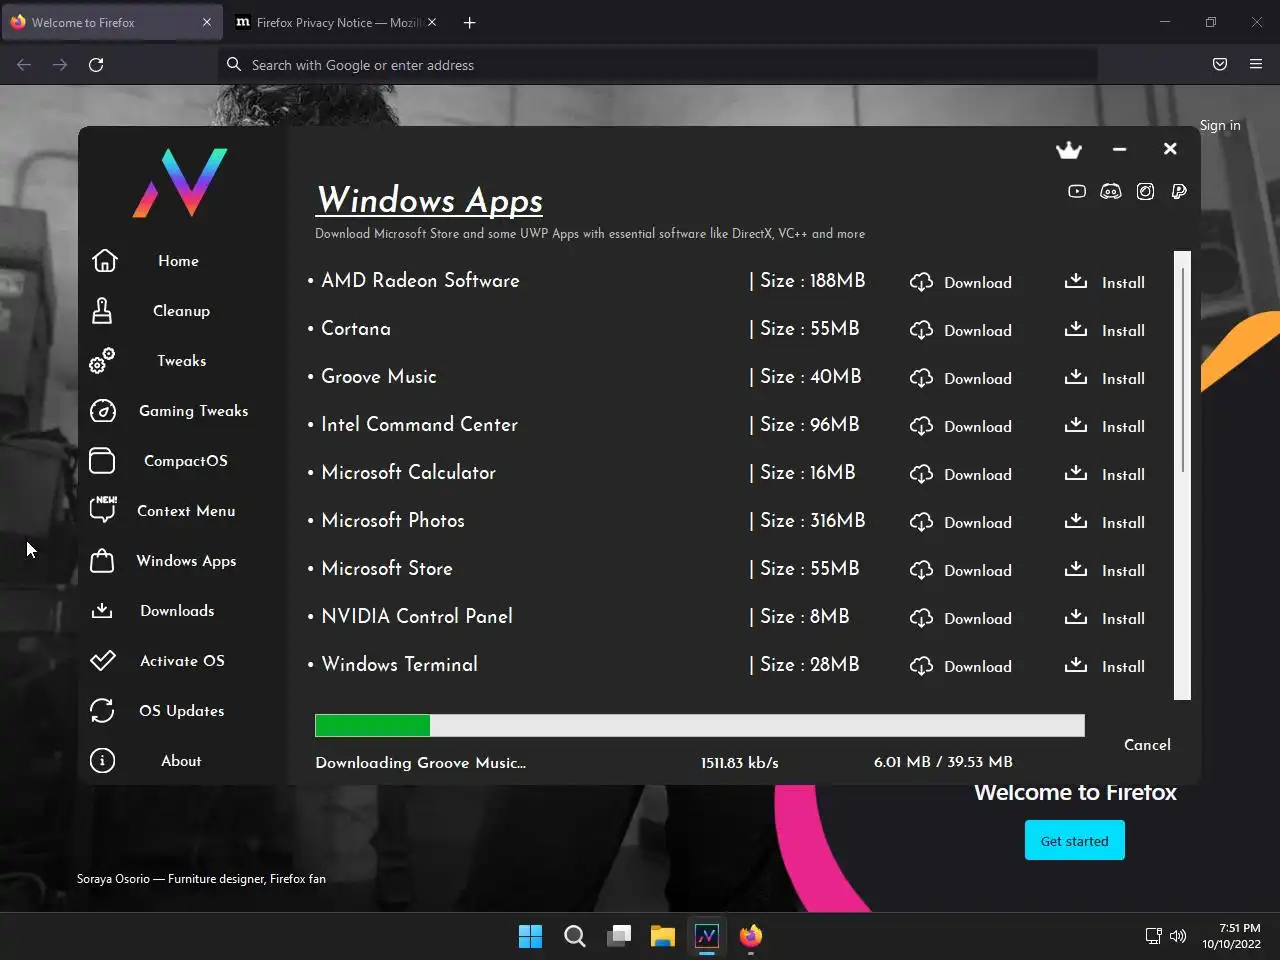Install Intel Command Center

[x=1104, y=426]
